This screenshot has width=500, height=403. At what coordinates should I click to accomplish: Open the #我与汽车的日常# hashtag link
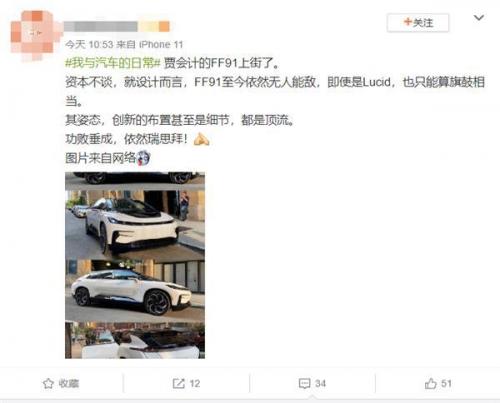(113, 63)
